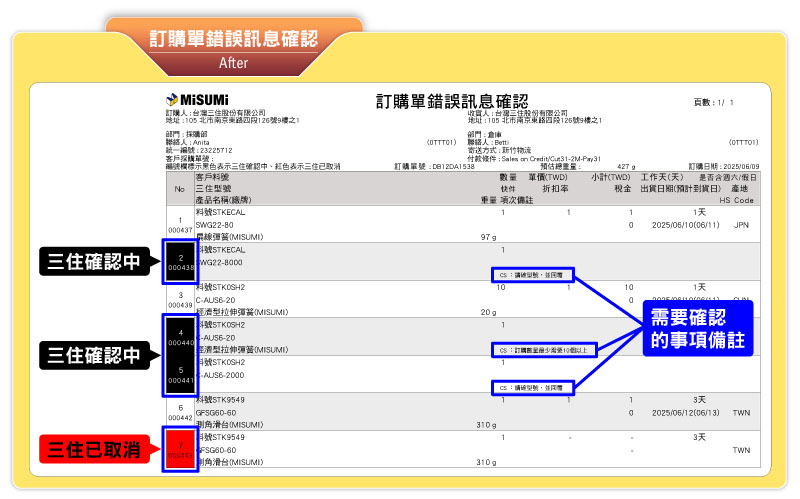Click the No column header
The width and height of the screenshot is (800, 499).
180,189
